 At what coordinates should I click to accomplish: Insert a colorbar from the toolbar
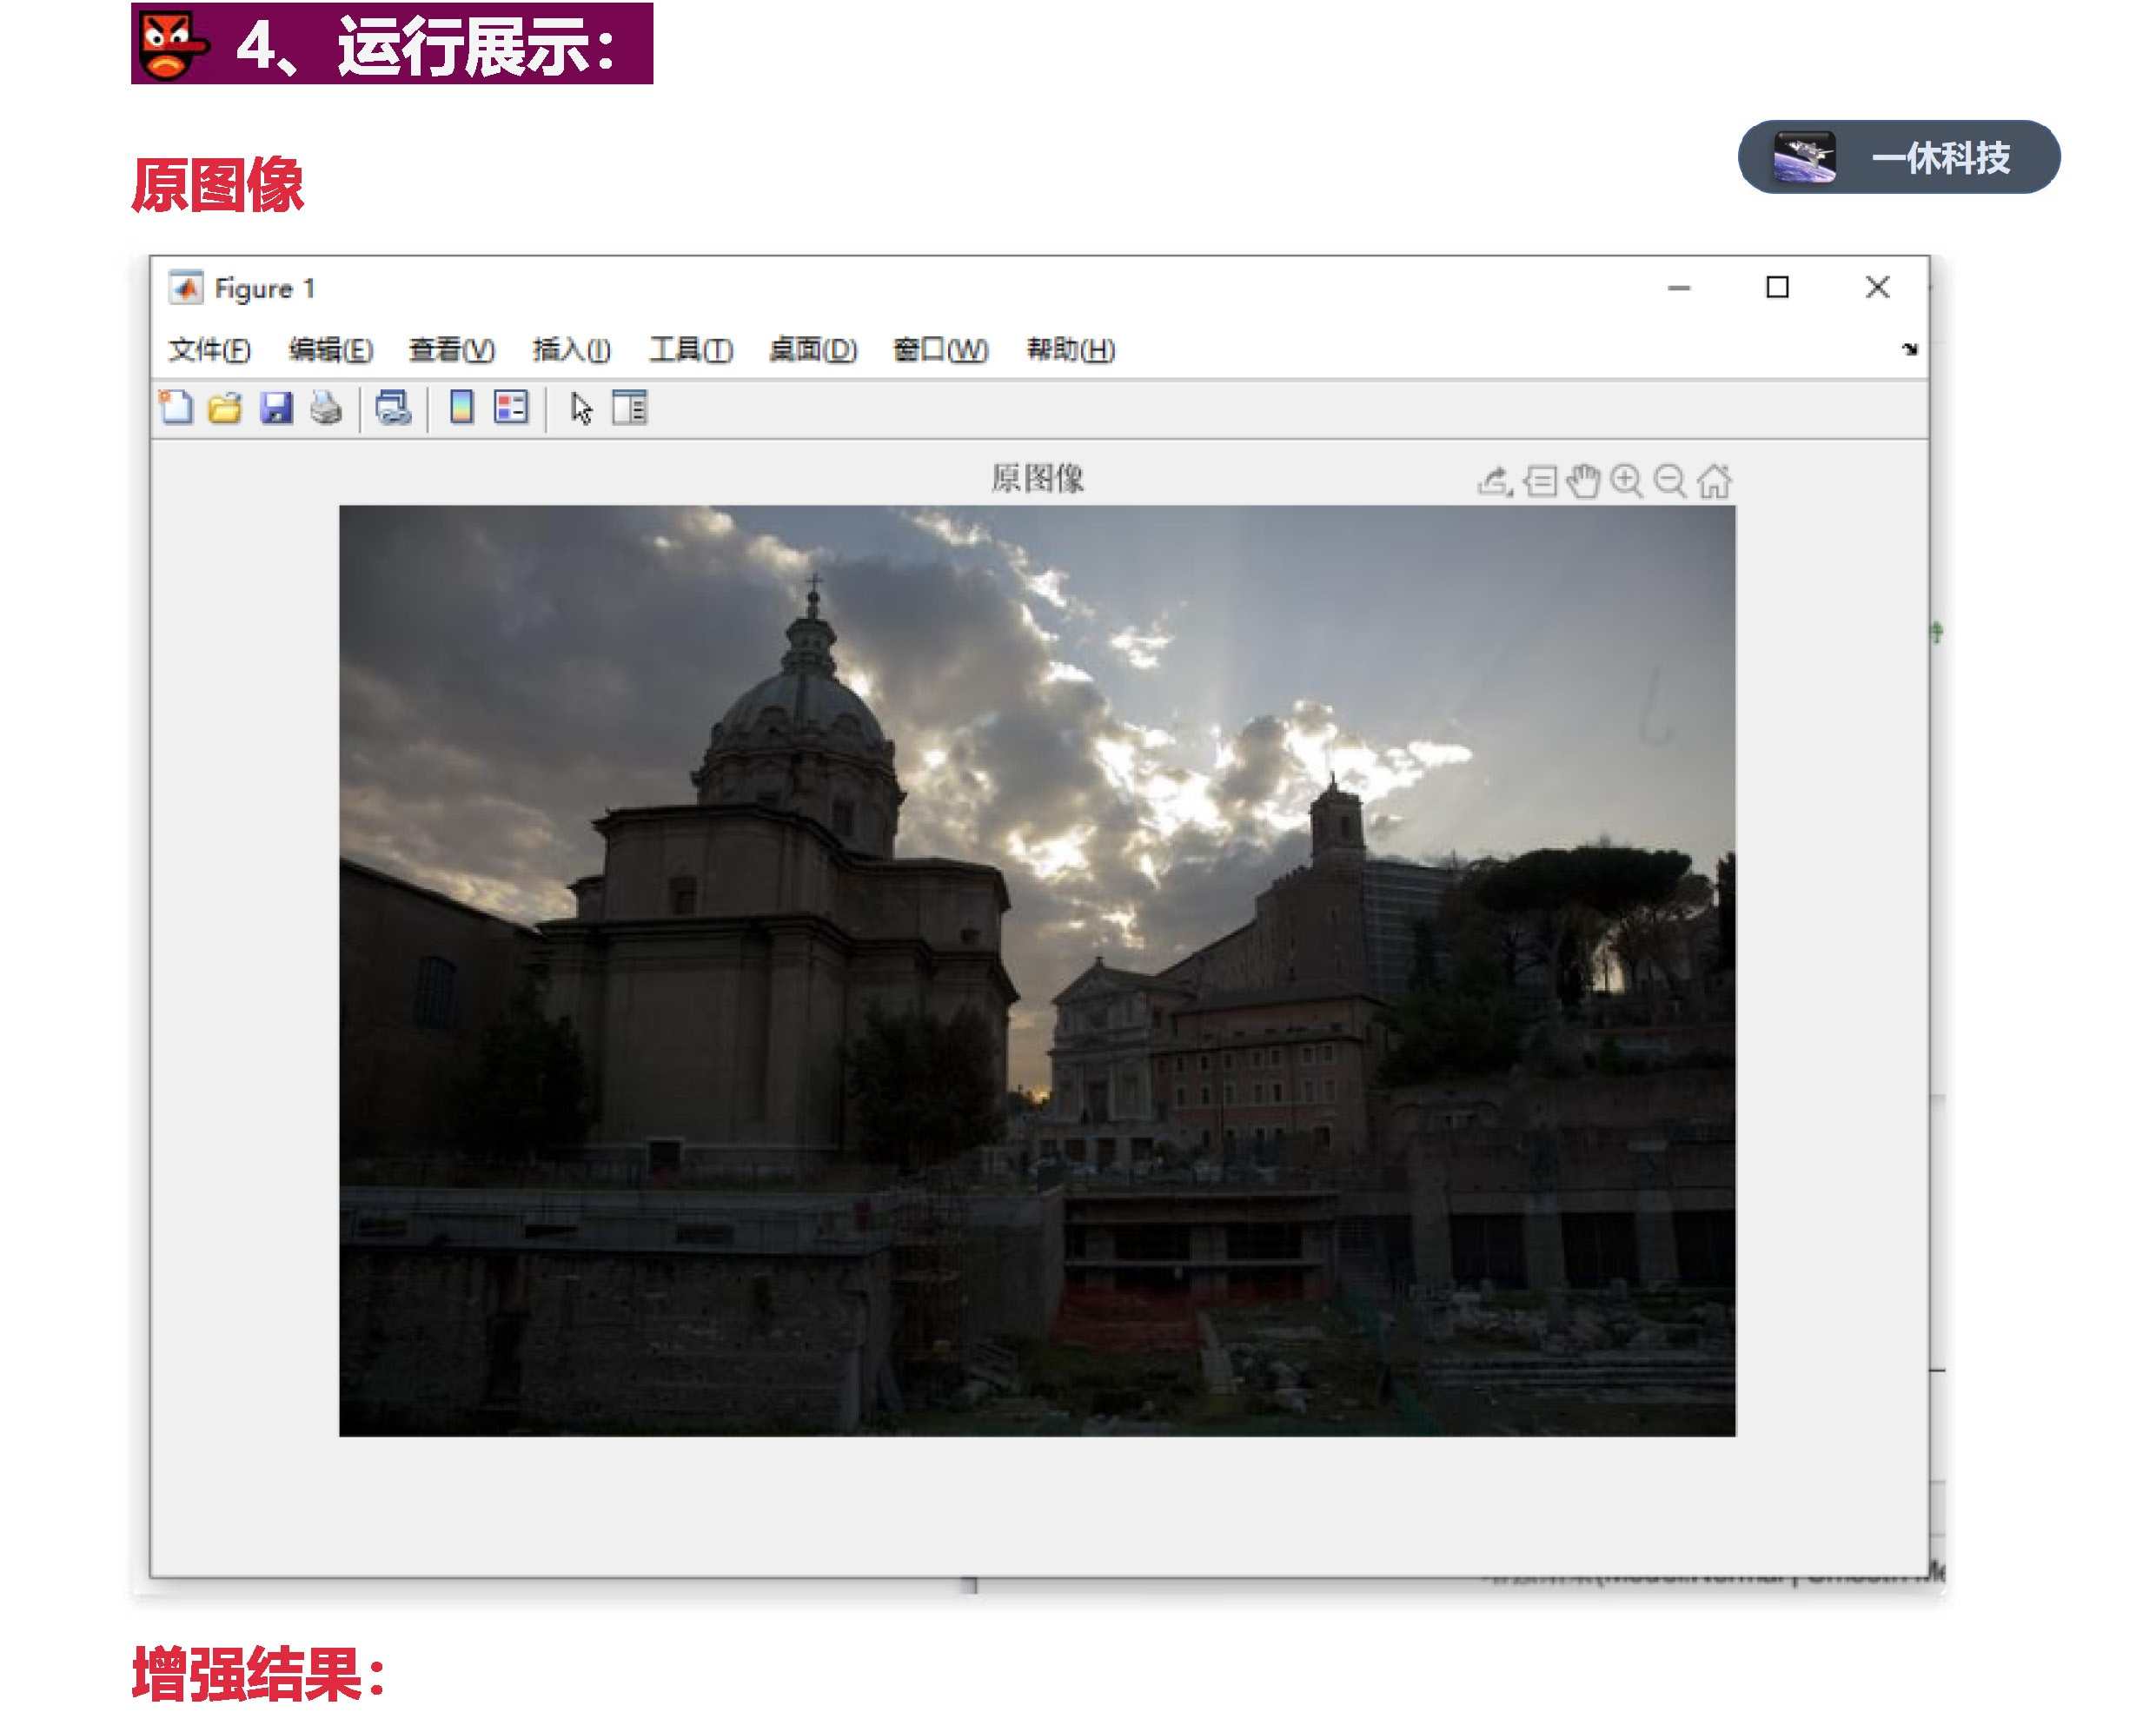click(462, 408)
